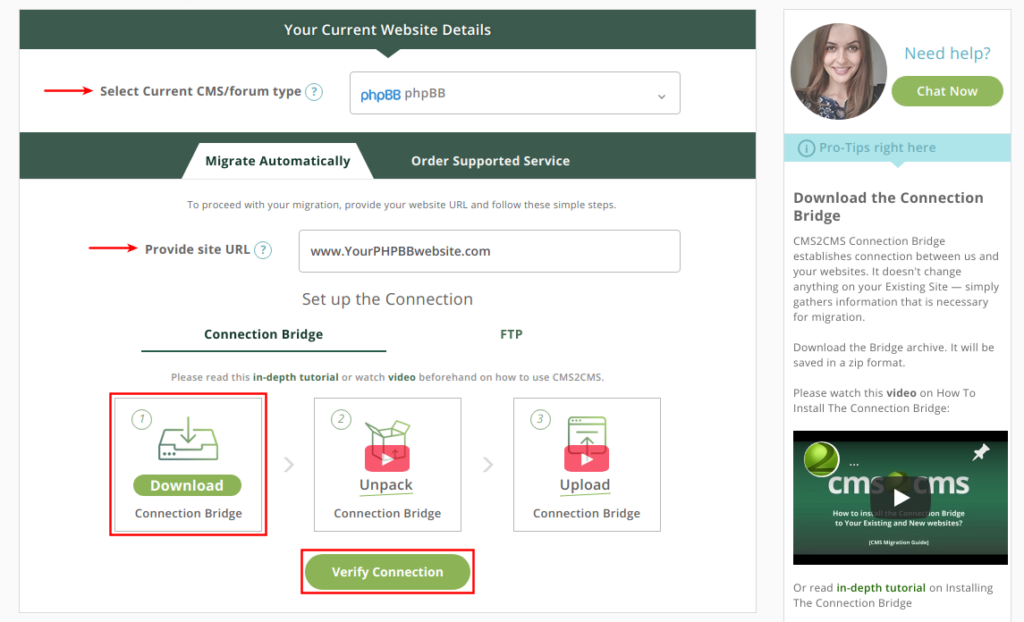
Task: Click the Pro-Tips info icon
Action: pos(806,148)
